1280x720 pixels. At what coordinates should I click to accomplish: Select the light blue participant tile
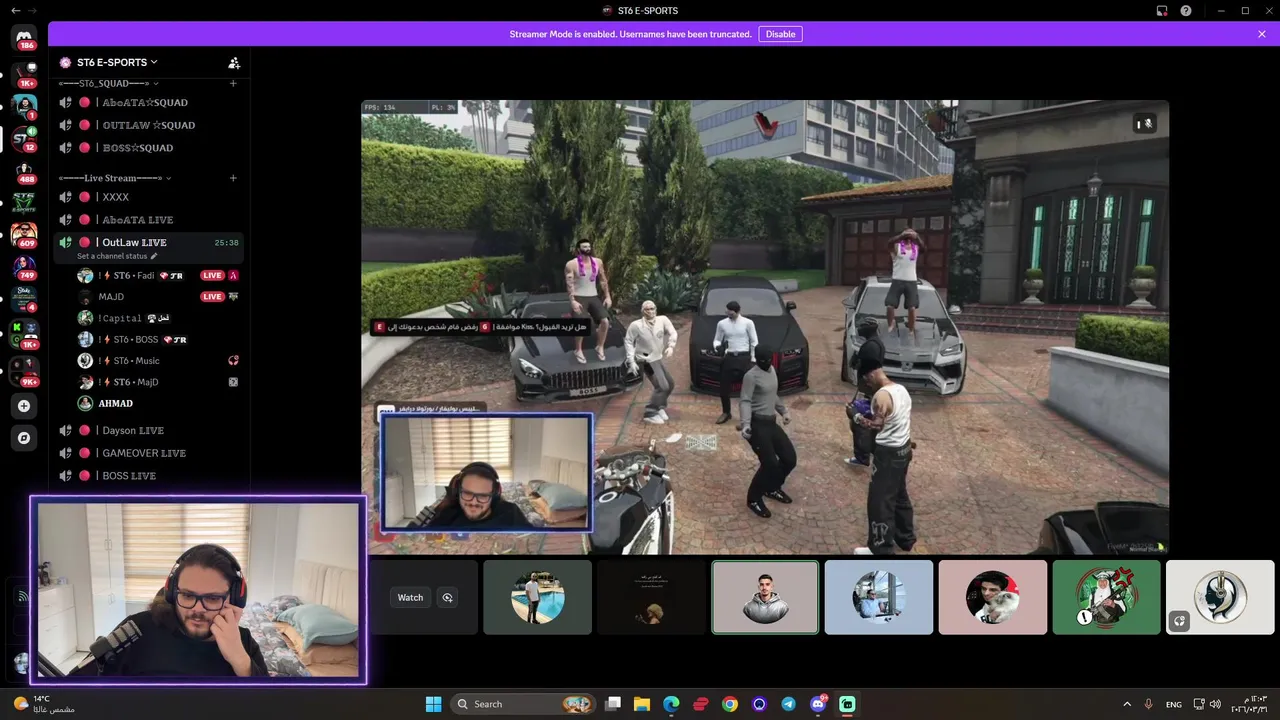879,597
